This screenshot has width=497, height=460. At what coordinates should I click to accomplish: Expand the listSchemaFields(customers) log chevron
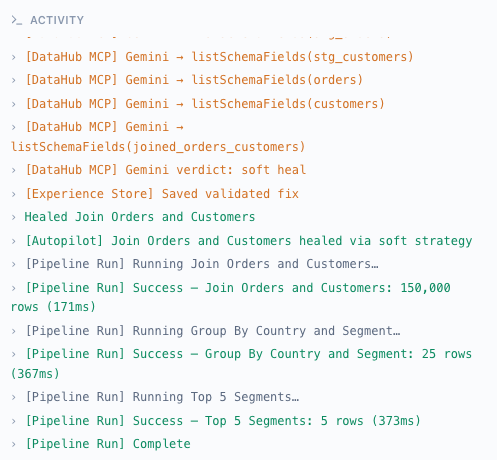[14, 104]
